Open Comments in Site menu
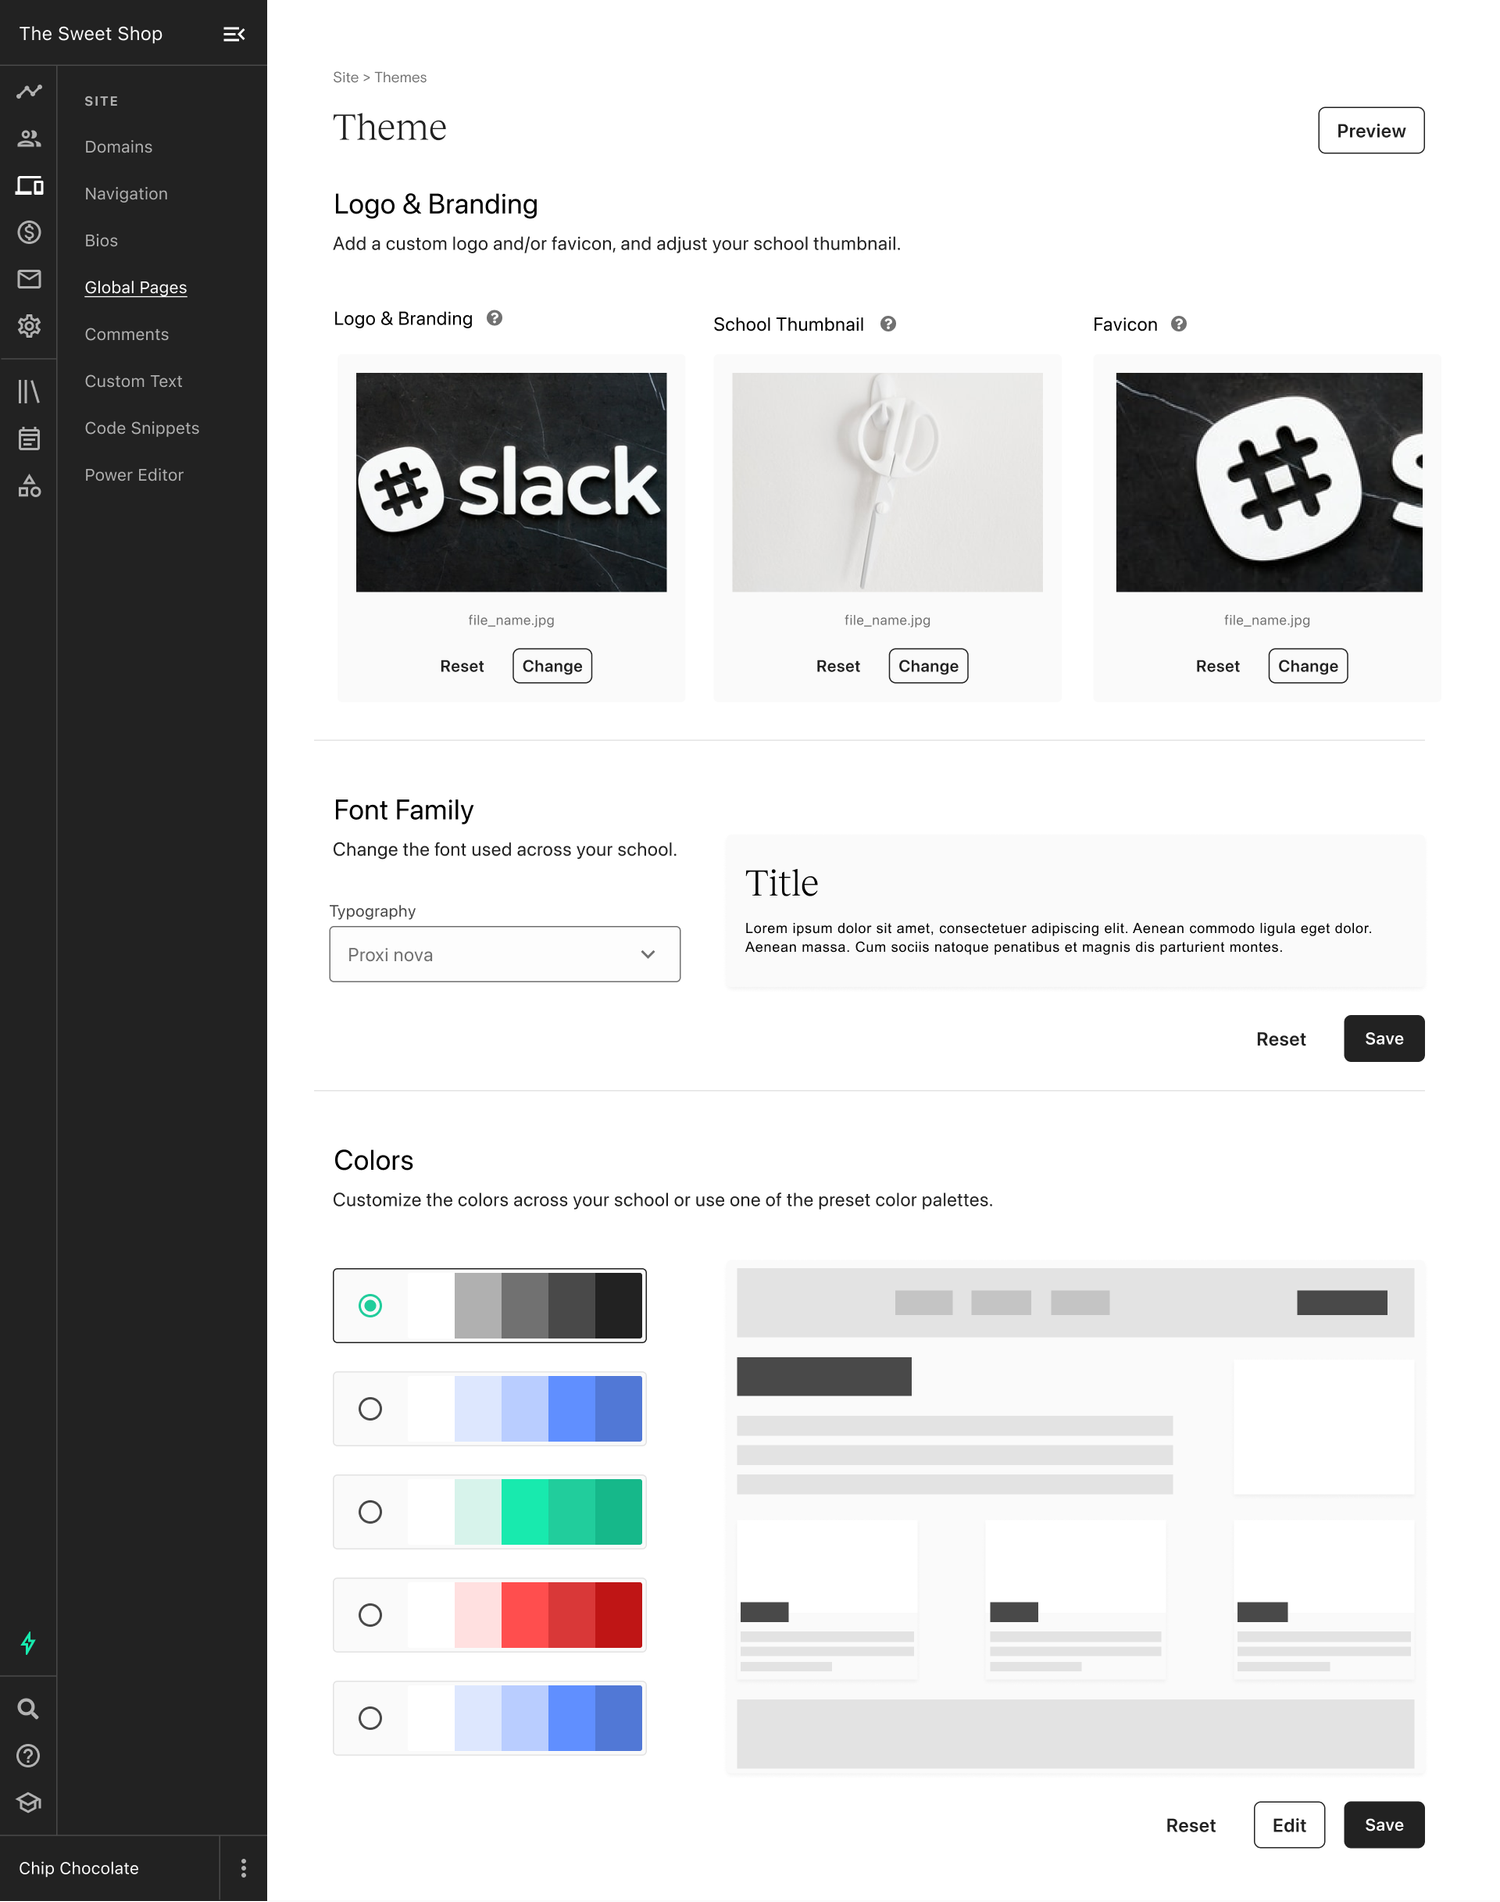This screenshot has width=1500, height=1902. (127, 335)
